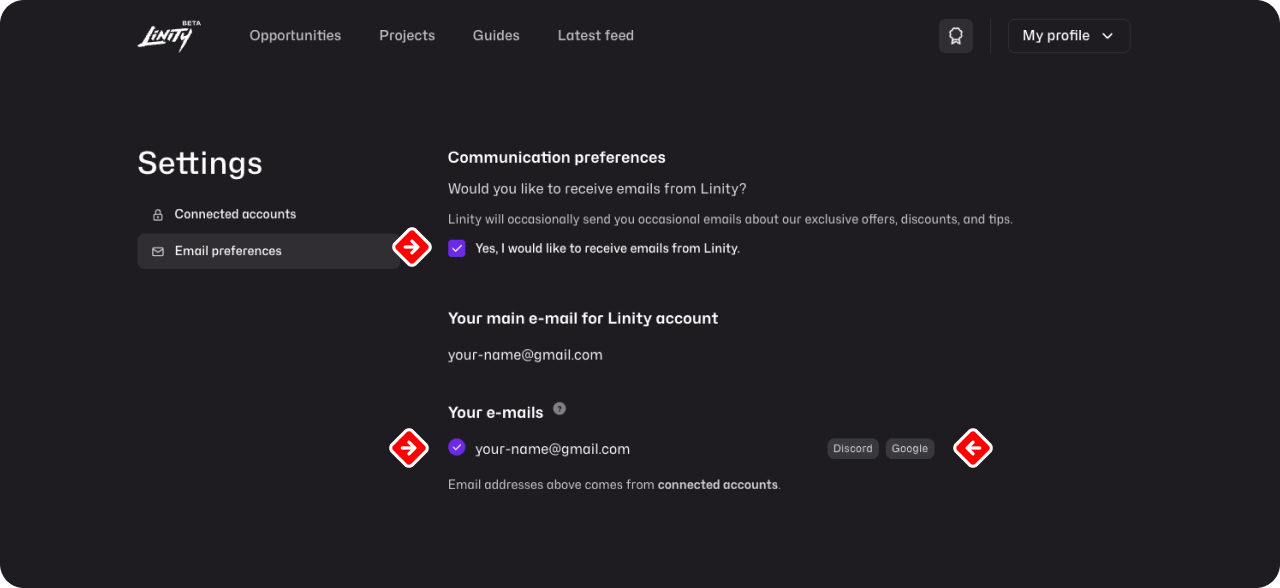Image resolution: width=1280 pixels, height=588 pixels.
Task: Uncheck the receive emails from Linity checkbox
Action: (457, 248)
